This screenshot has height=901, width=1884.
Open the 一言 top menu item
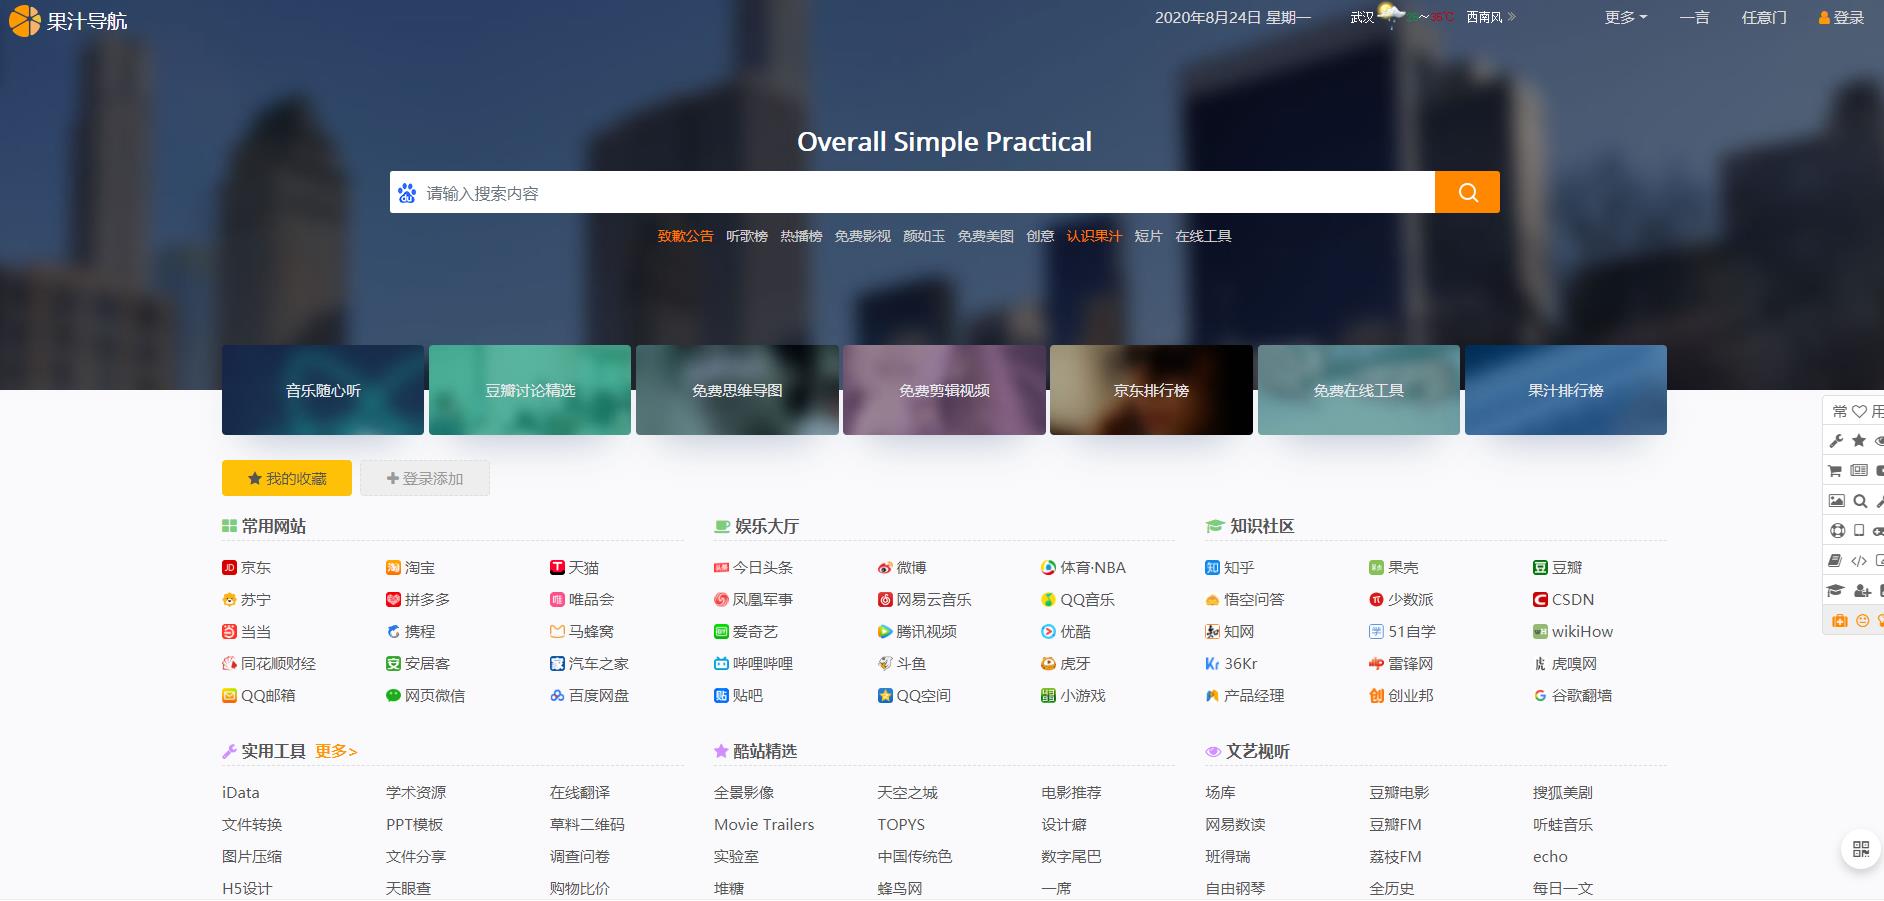coord(1694,17)
